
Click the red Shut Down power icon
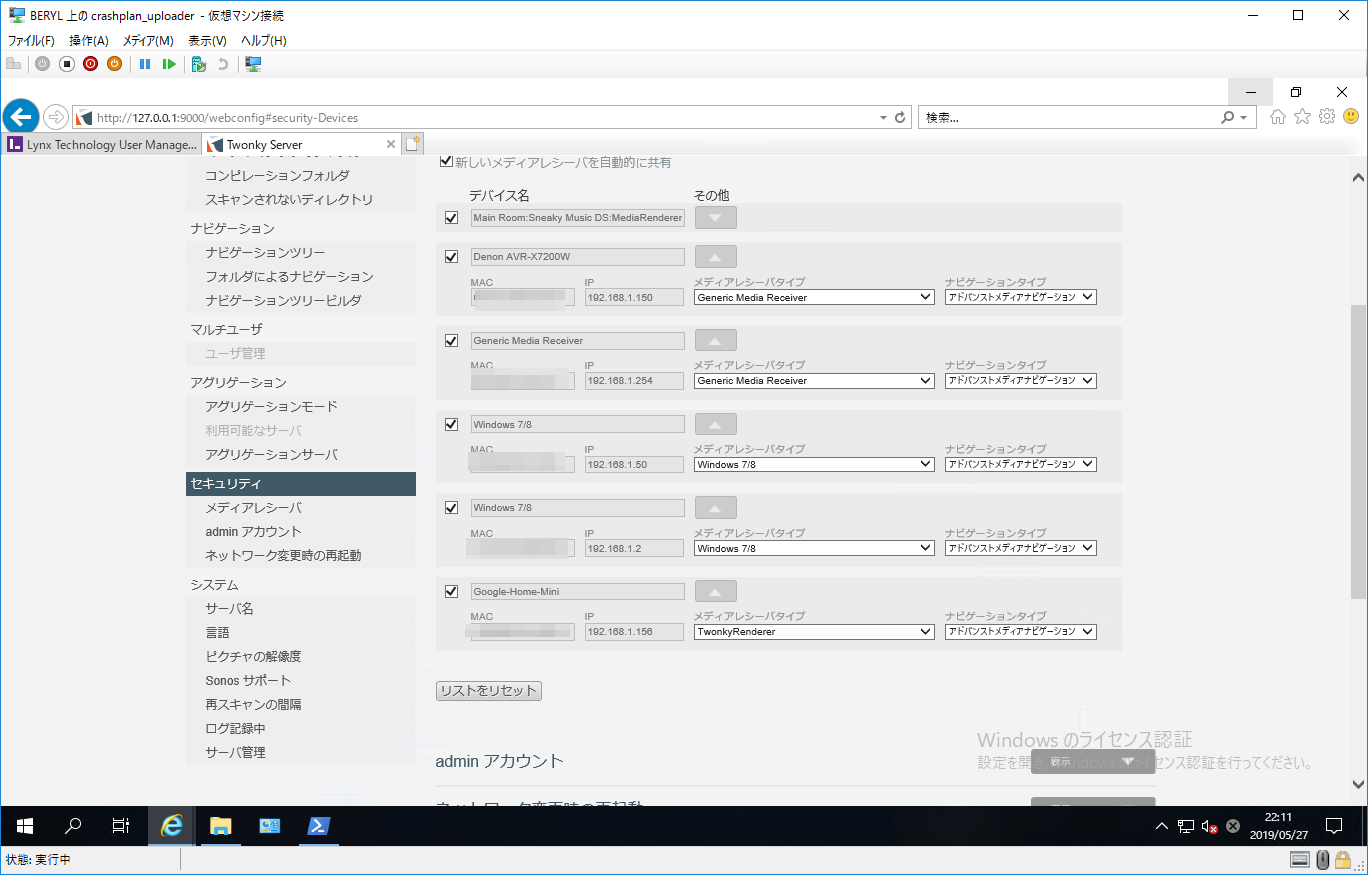[90, 64]
